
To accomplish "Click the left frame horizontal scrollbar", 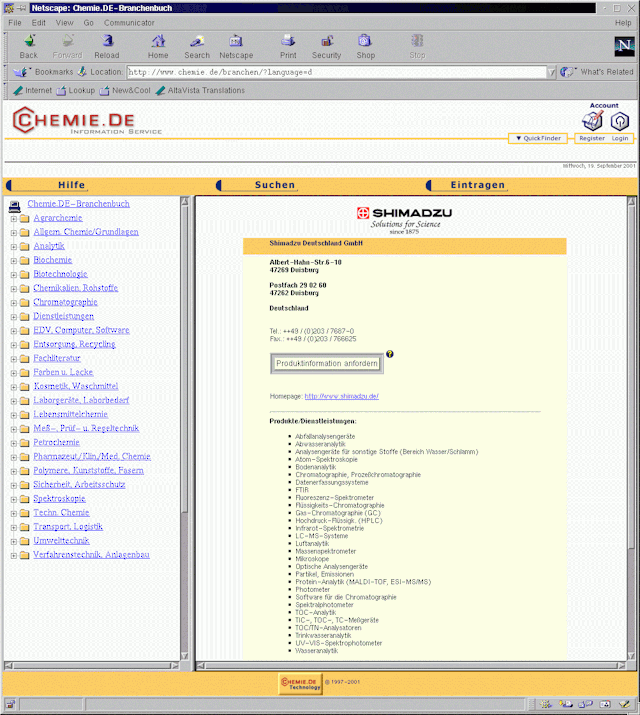I will 92,666.
